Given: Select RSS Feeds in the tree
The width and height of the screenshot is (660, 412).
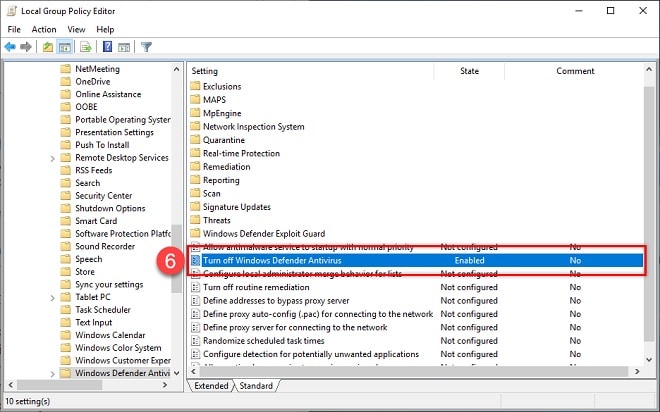Looking at the screenshot, I should pyautogui.click(x=93, y=170).
